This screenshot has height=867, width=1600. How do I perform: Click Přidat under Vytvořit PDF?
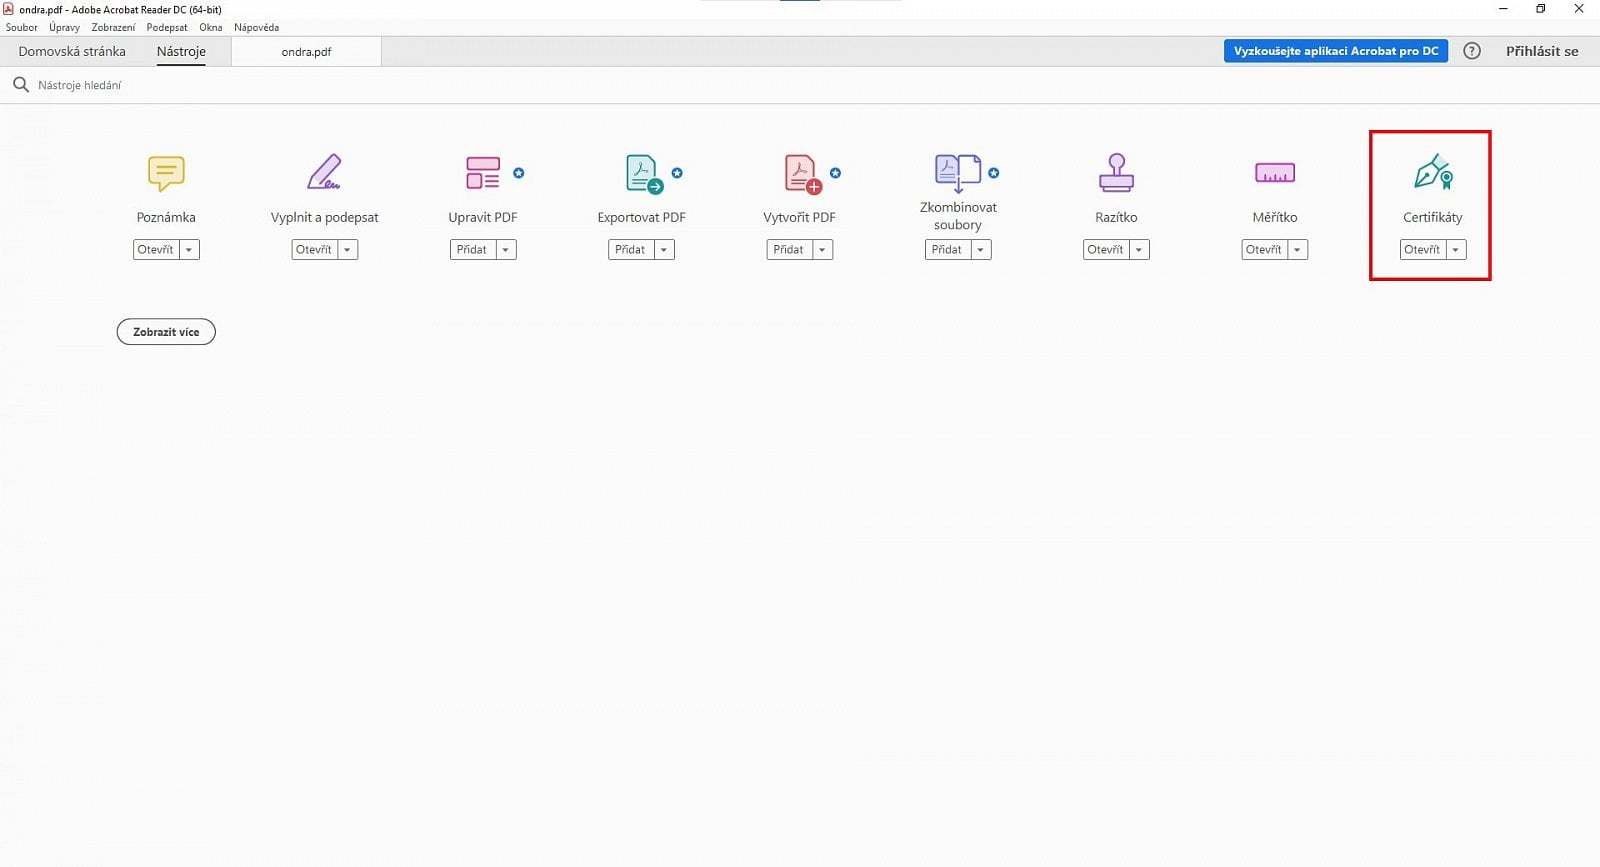click(x=789, y=250)
